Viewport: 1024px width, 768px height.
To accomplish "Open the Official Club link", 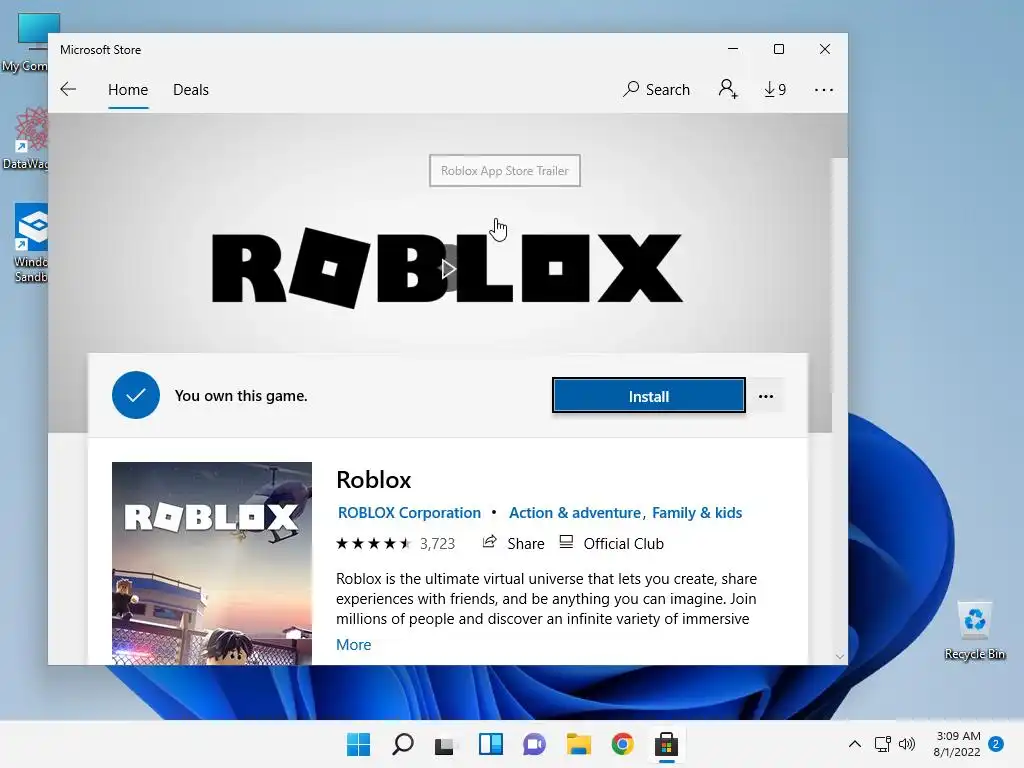I will pos(624,543).
